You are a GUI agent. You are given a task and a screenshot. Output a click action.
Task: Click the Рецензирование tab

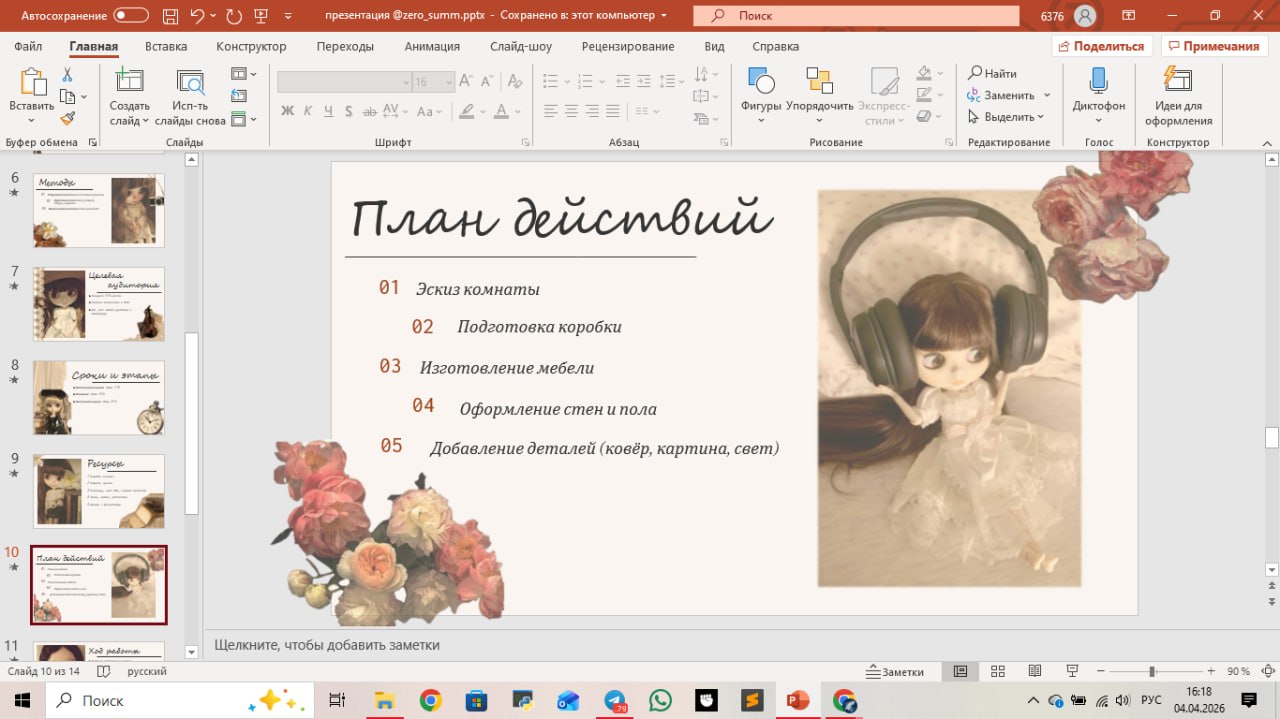click(628, 46)
